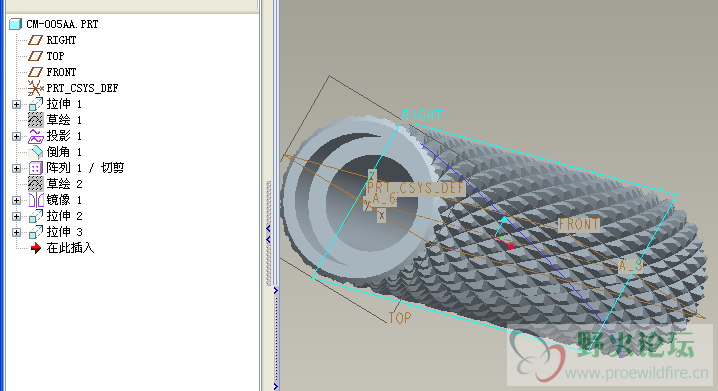
Task: Click the PRT_CSYS_DEF coordinate system icon
Action: pos(35,88)
